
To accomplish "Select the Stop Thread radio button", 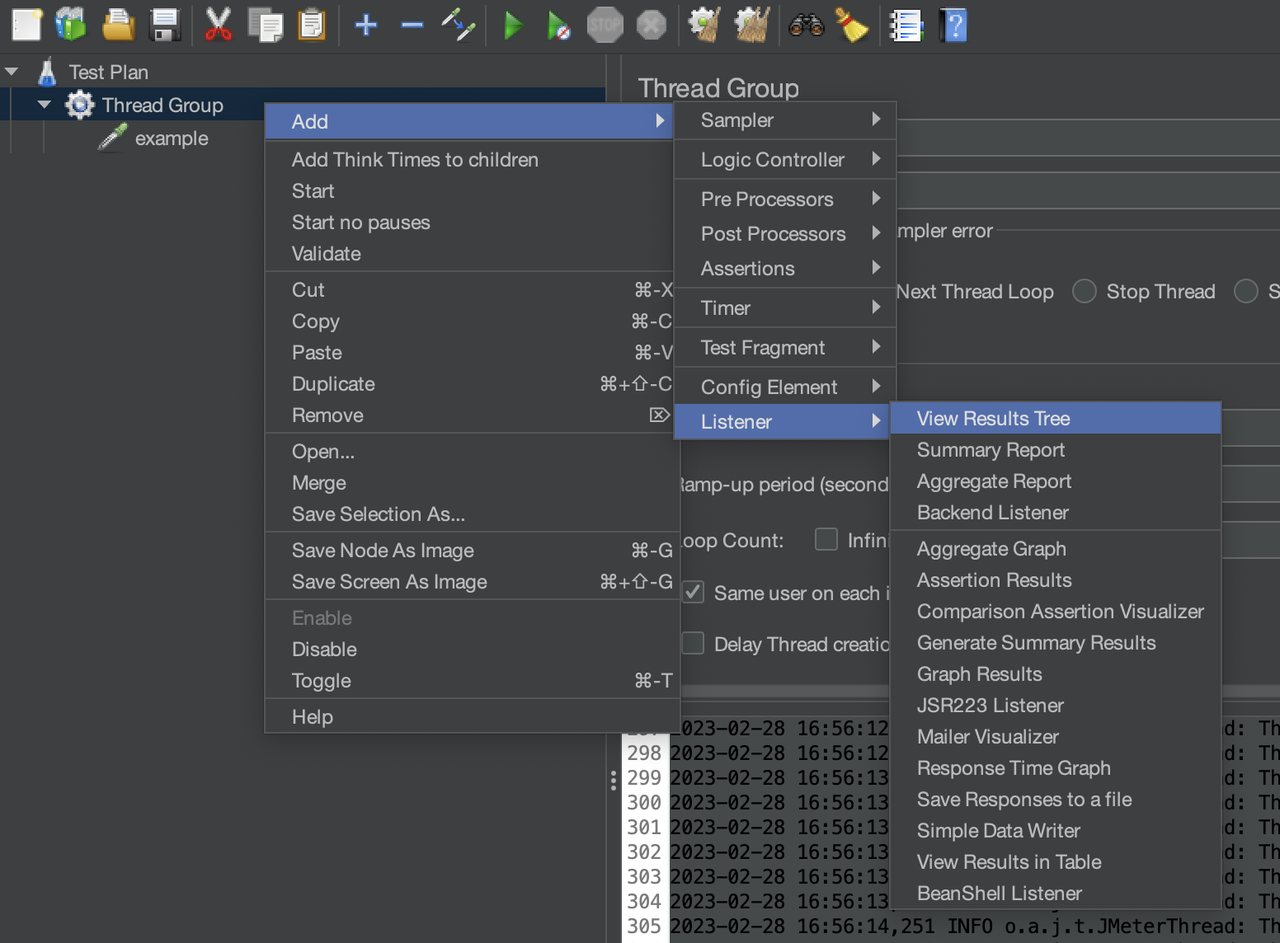I will tap(1084, 292).
